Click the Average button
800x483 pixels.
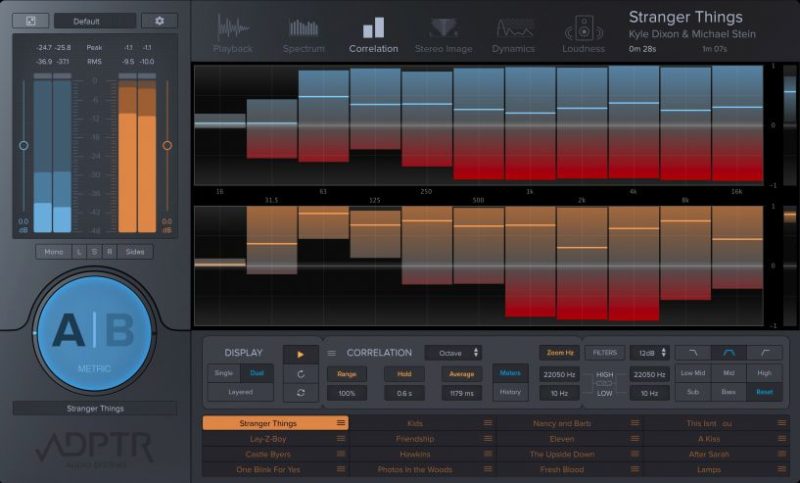[x=462, y=374]
